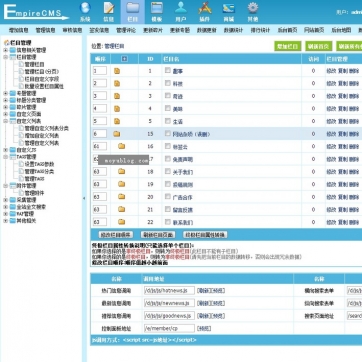The image size is (362, 362).
Task: Check the box for 广告合作 (ID 20)
Action: 168,197
